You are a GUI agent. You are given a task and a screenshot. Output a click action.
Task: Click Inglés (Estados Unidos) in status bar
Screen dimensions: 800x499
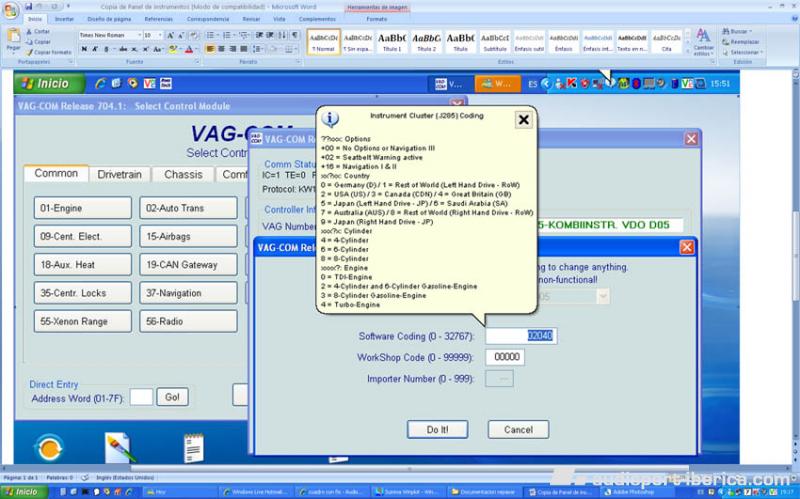point(125,478)
